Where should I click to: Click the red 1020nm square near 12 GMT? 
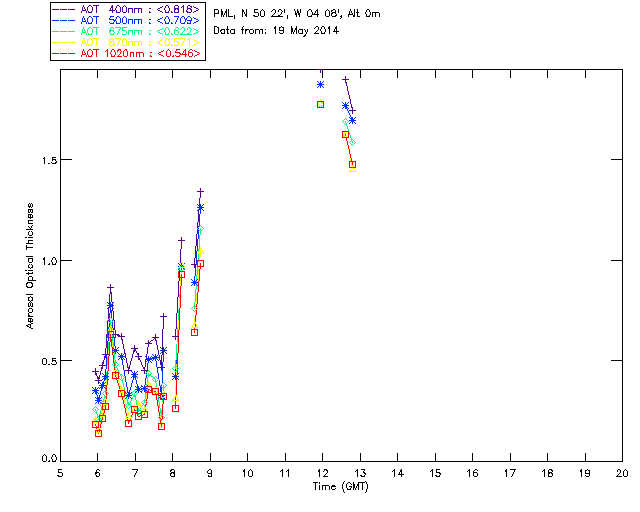[x=320, y=105]
